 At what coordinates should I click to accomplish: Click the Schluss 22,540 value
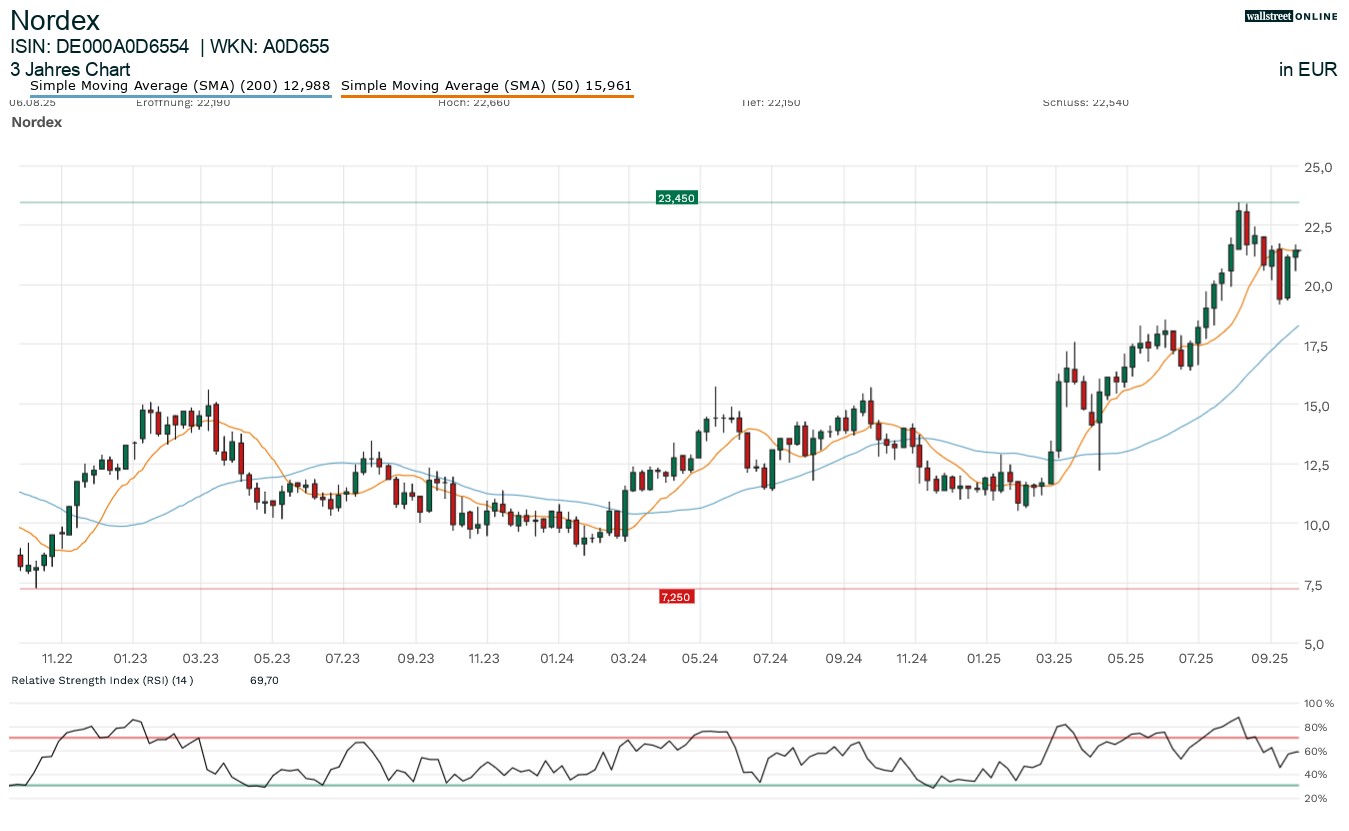click(x=1085, y=102)
